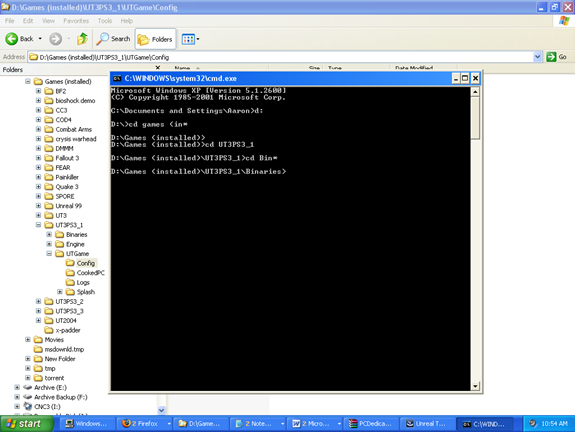This screenshot has height=433, width=576.
Task: Open the Favorites menu
Action: coord(76,21)
